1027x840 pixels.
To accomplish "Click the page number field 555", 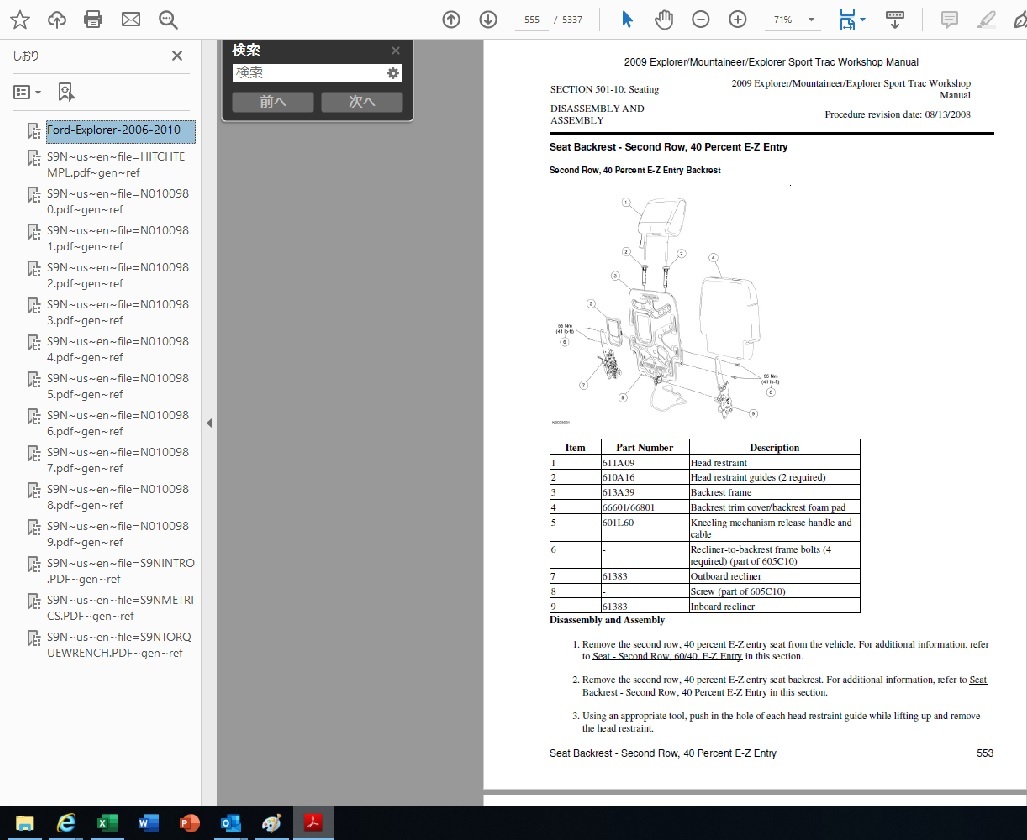I will pos(531,20).
